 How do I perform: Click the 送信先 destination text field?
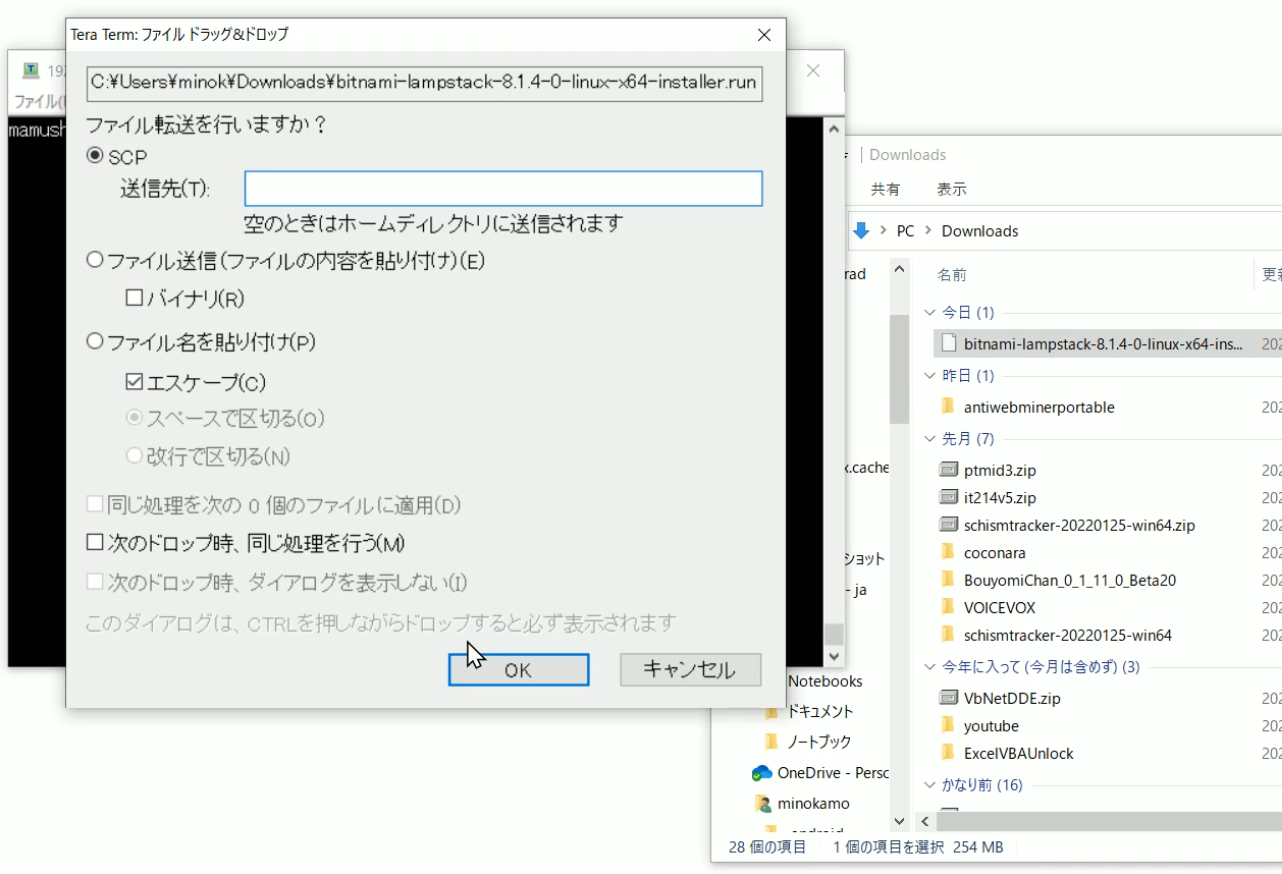coord(503,189)
